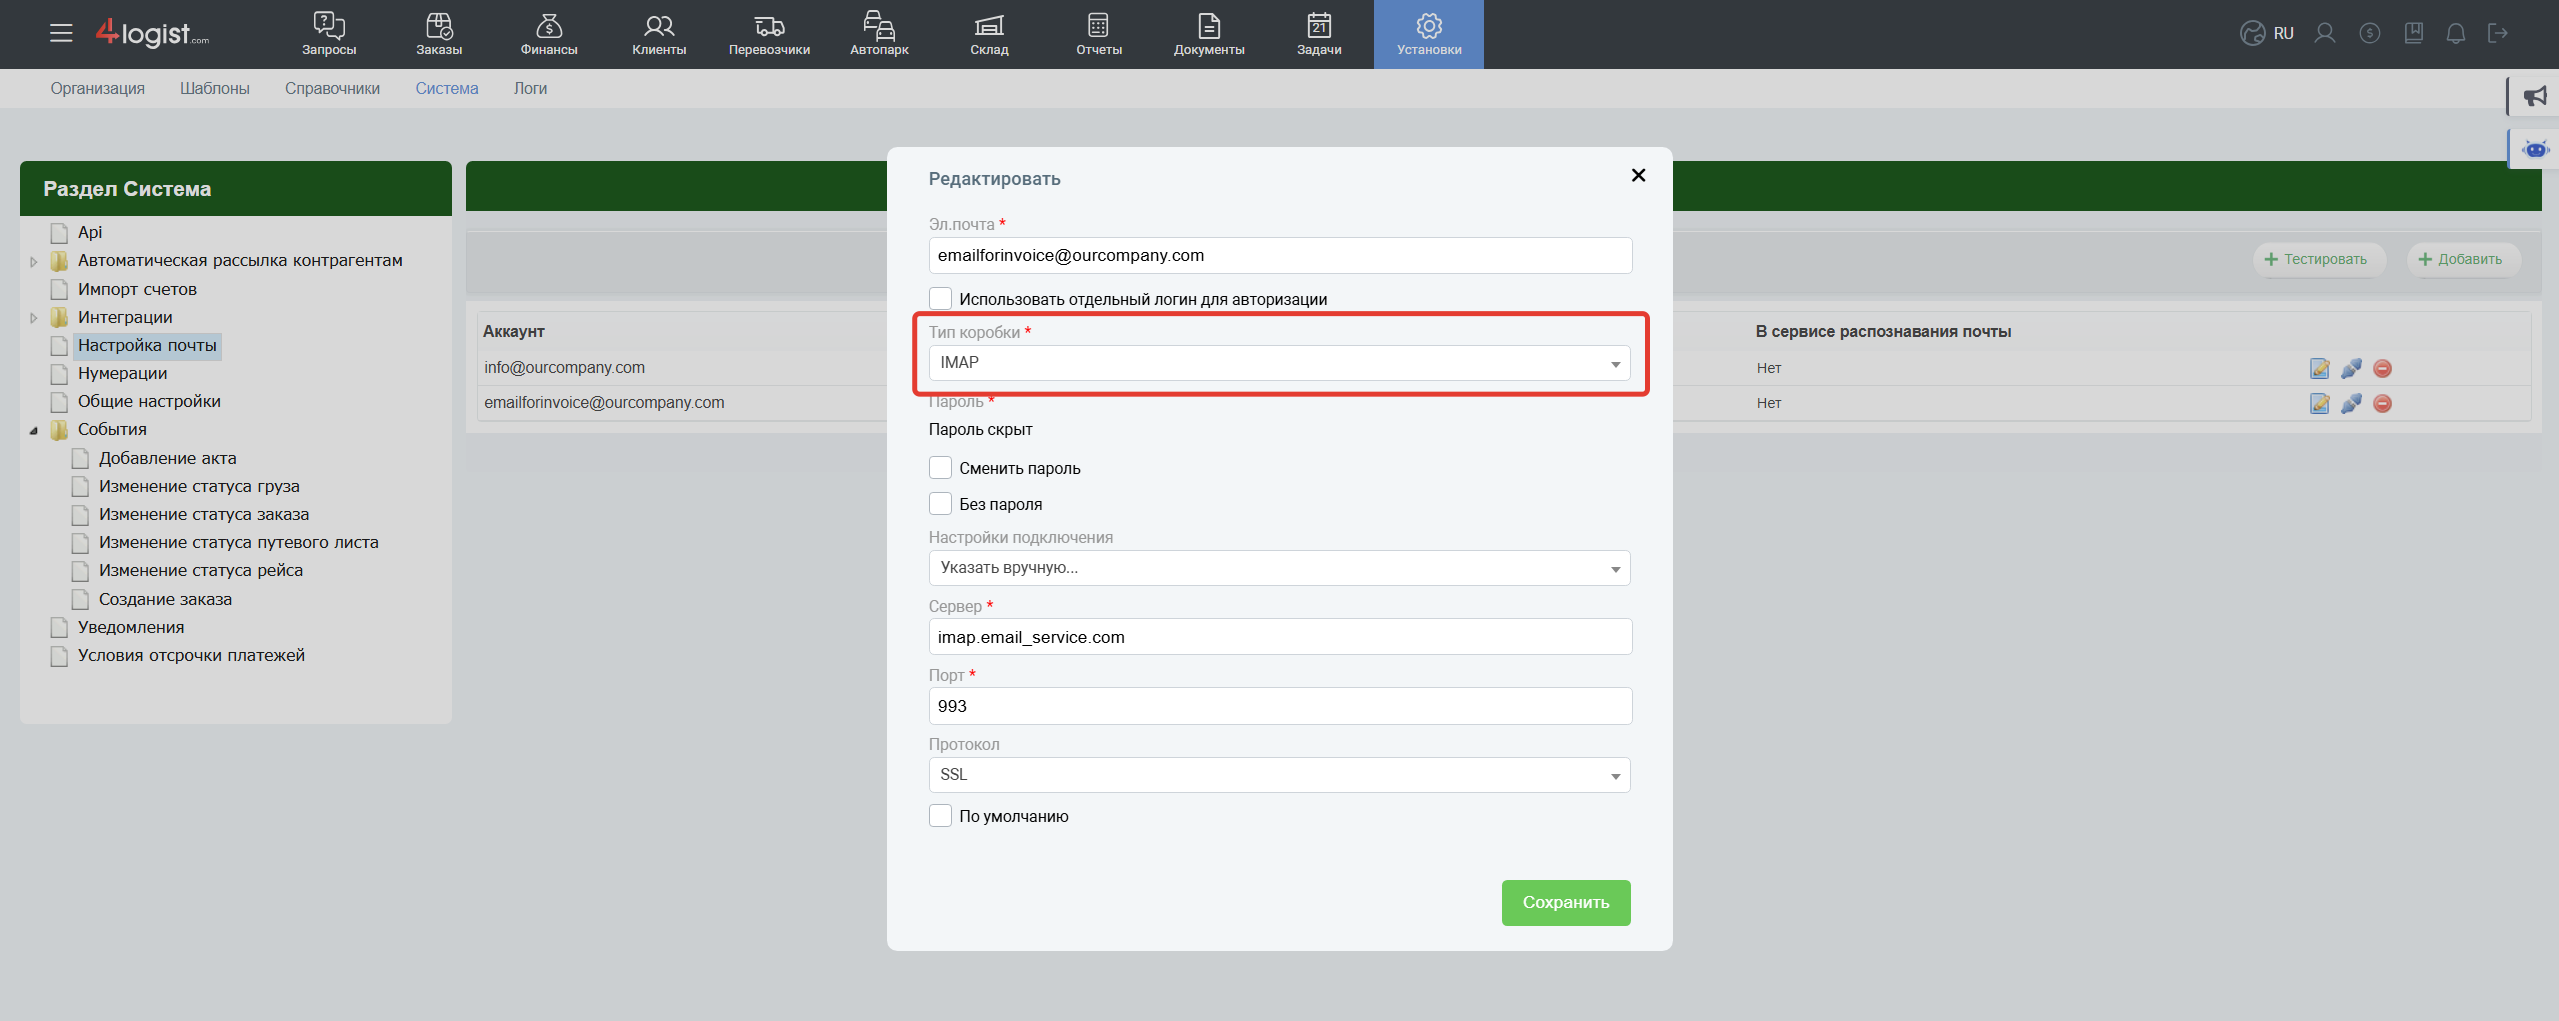Click the notifications bell icon

click(2455, 34)
